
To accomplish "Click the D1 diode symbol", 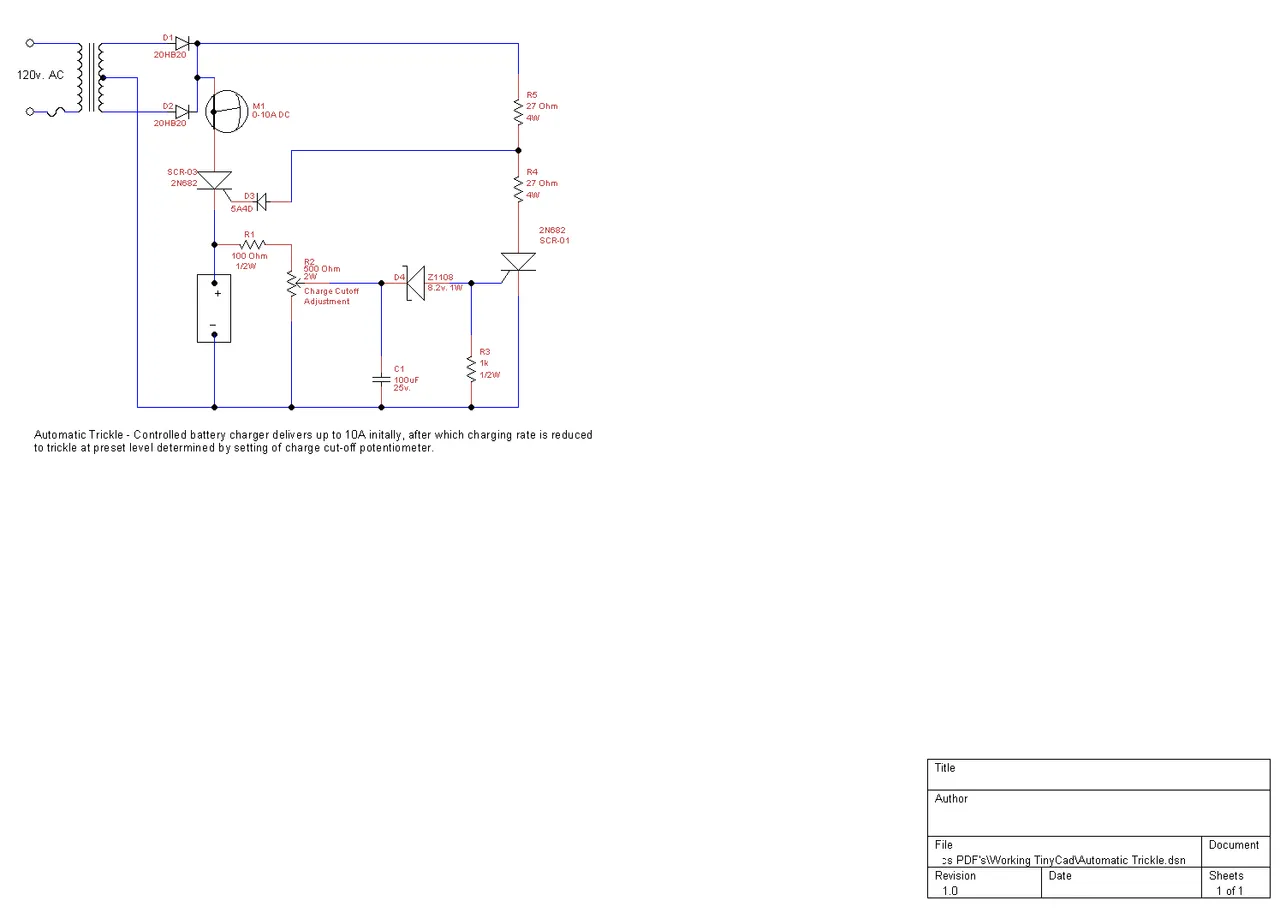I will pos(182,43).
